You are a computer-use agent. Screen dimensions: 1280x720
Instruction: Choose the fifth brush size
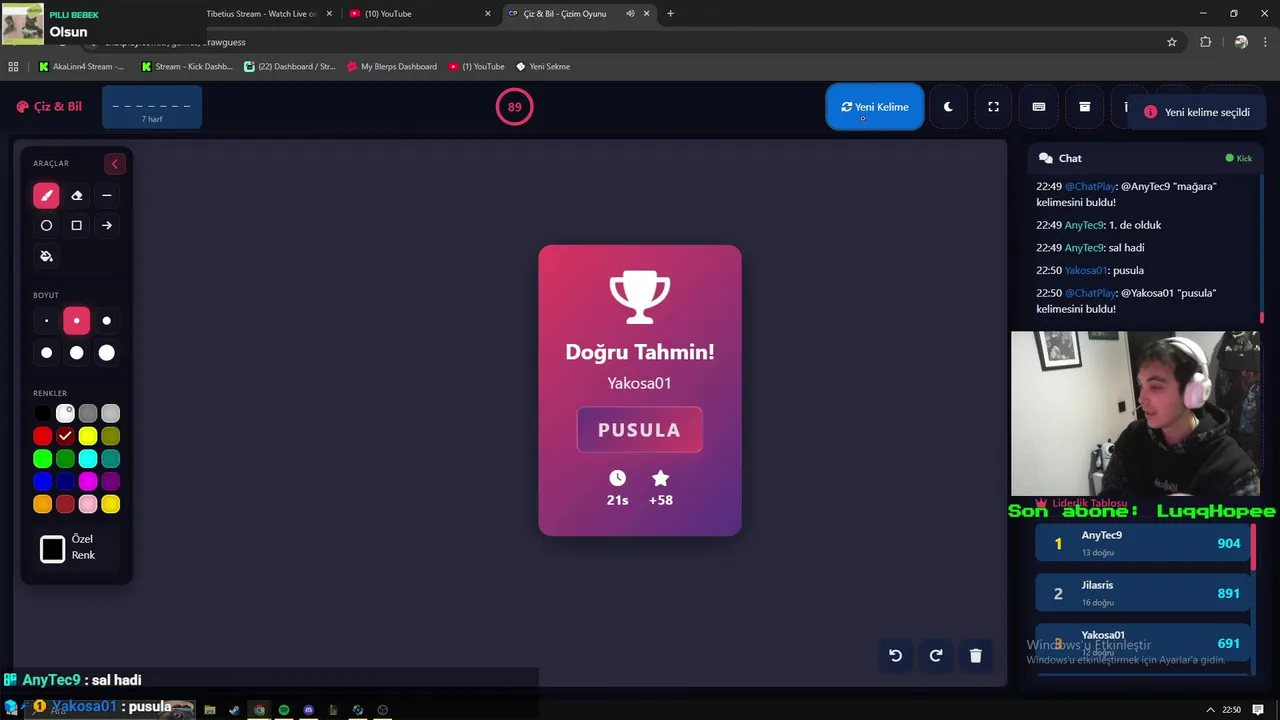click(x=76, y=353)
